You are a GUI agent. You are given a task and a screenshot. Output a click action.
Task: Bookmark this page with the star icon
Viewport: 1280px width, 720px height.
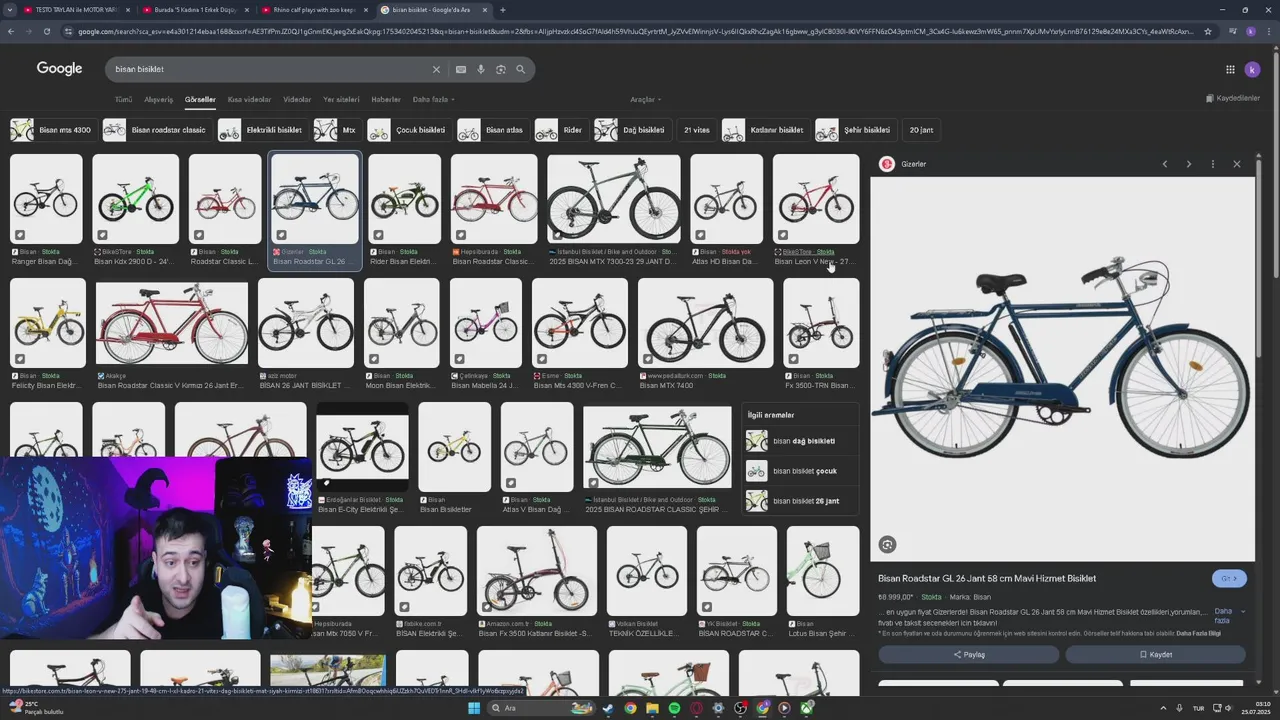click(1207, 31)
